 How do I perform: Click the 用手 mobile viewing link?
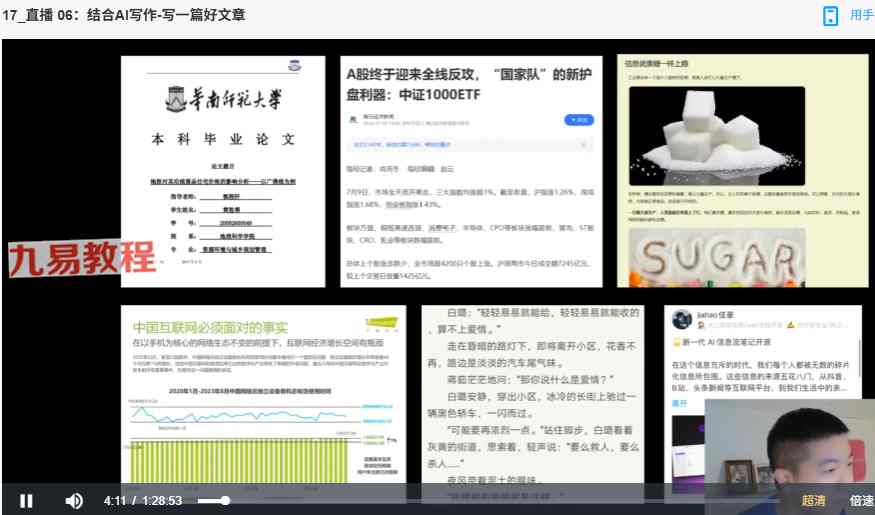[x=861, y=16]
